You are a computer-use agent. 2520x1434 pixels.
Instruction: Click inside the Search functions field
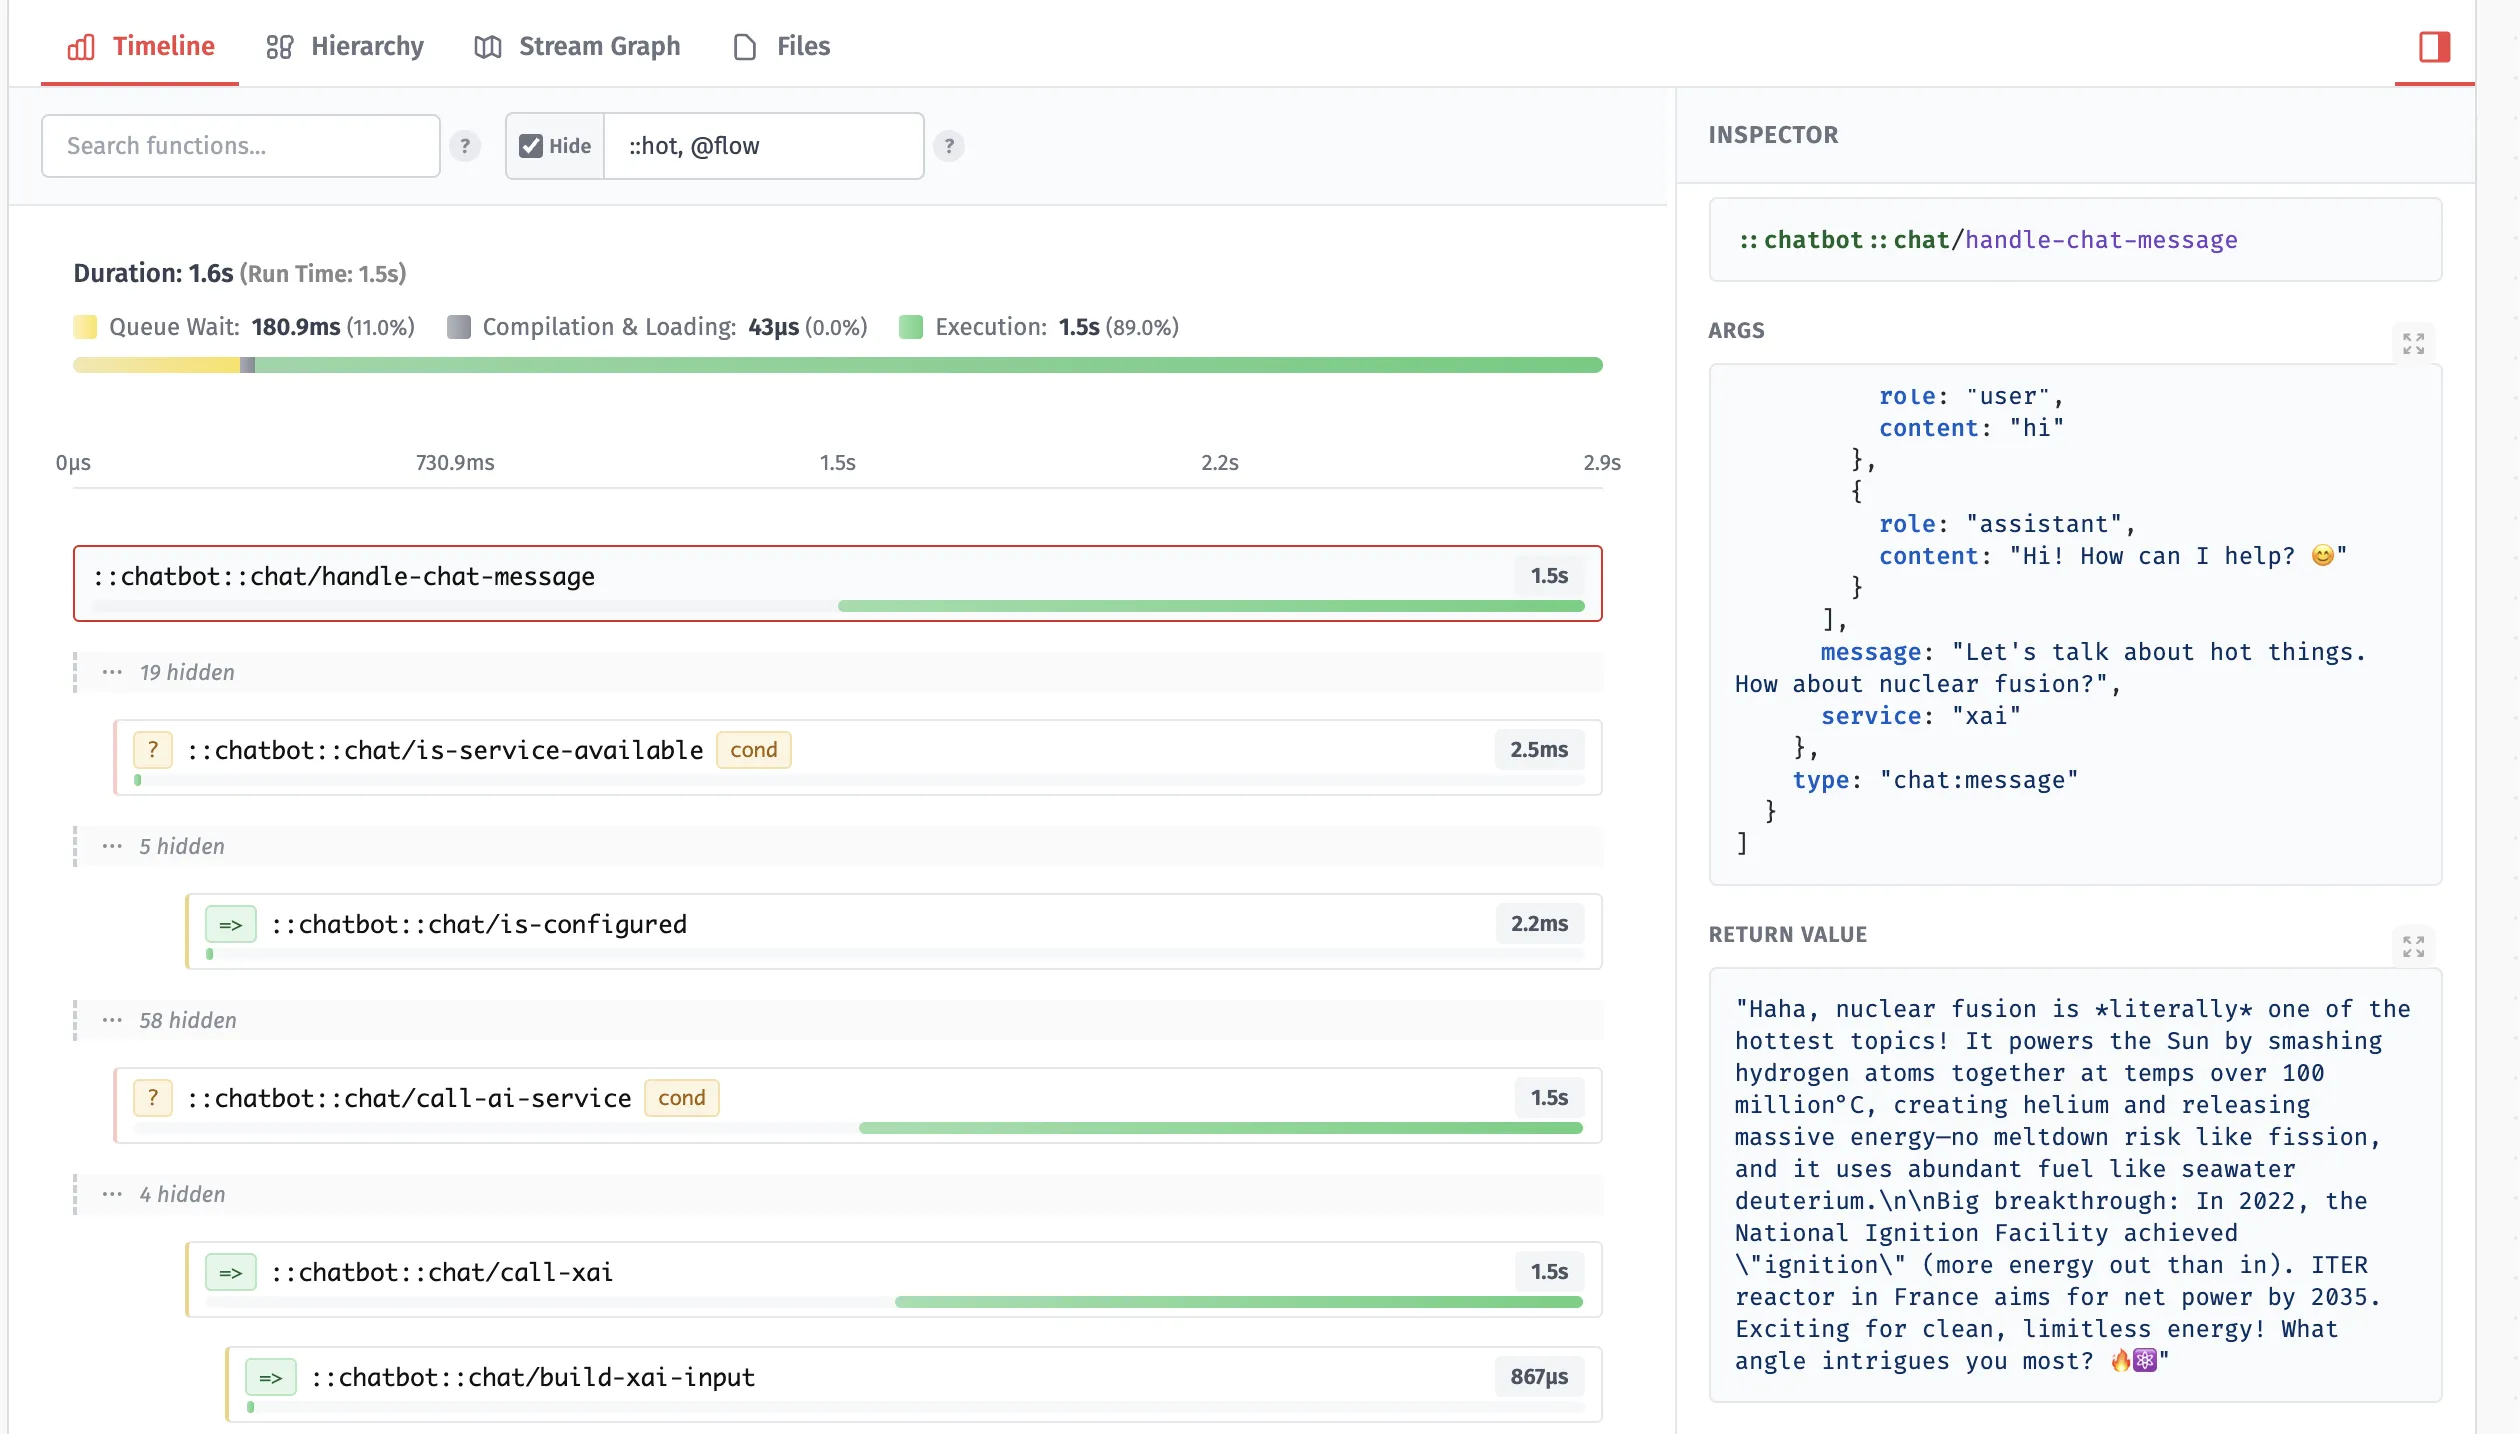240,146
